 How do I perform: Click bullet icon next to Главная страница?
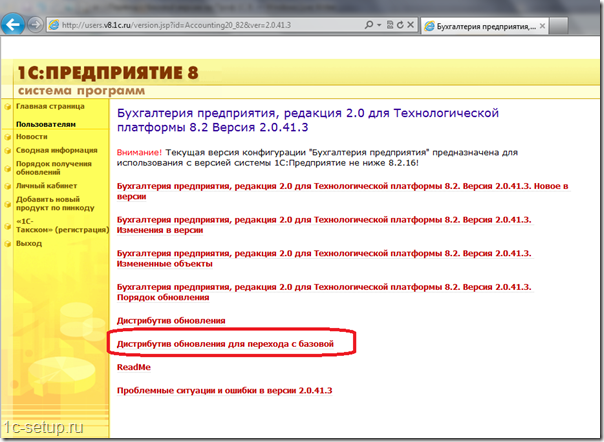[7, 107]
